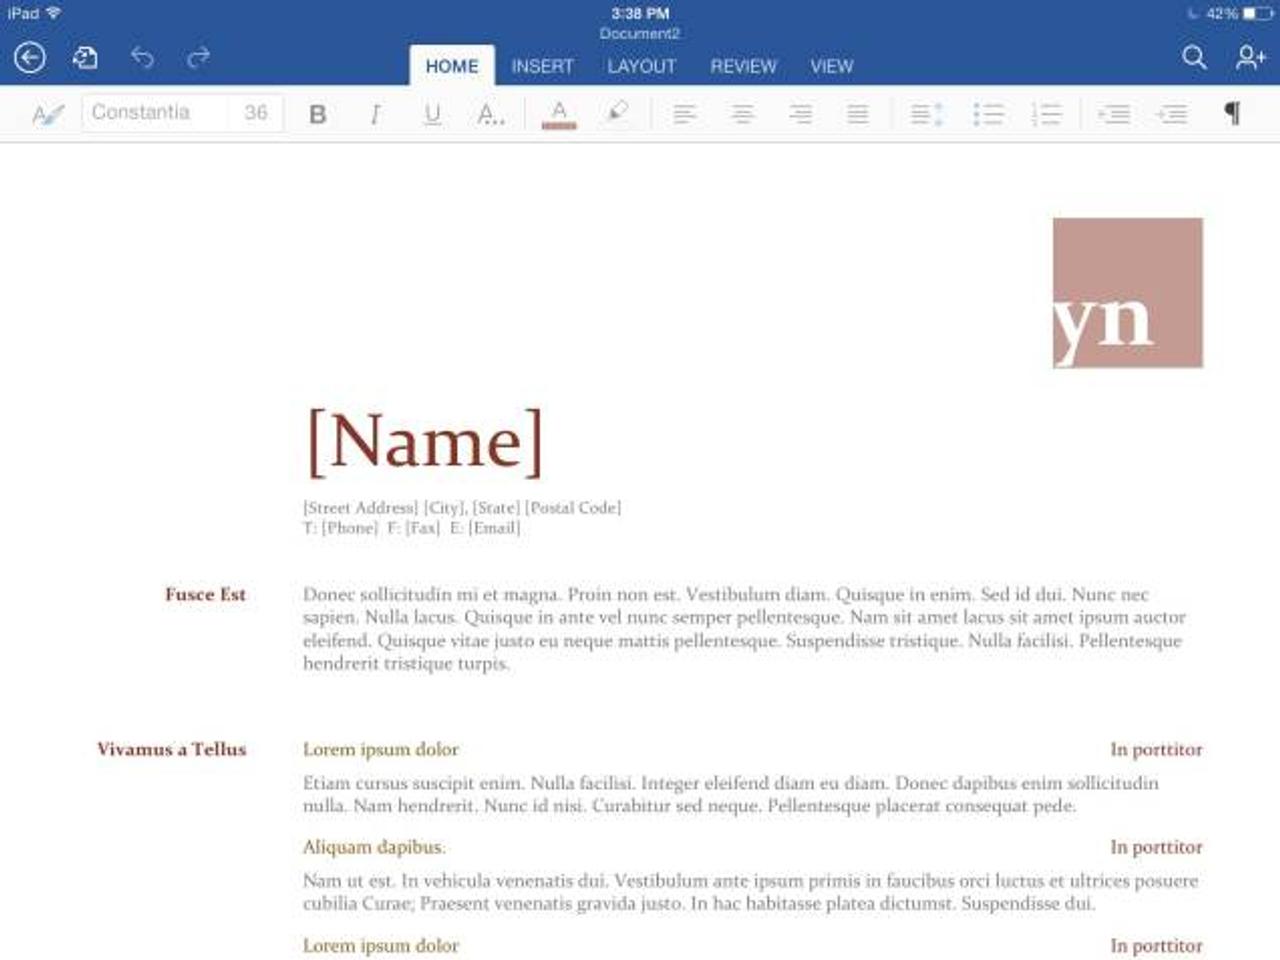
Task: Switch to the HOME tab
Action: click(x=452, y=66)
